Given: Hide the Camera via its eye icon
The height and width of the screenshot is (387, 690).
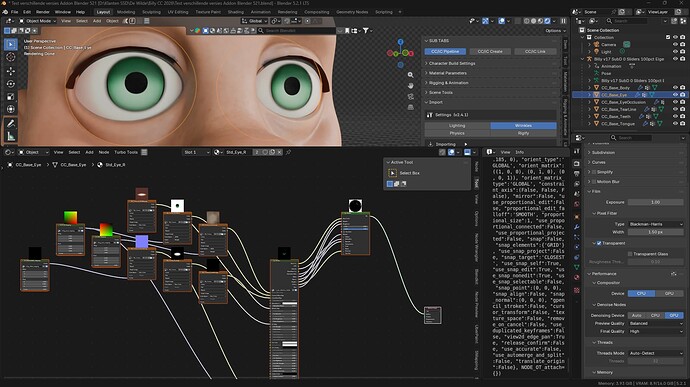Looking at the screenshot, I should (675, 44).
